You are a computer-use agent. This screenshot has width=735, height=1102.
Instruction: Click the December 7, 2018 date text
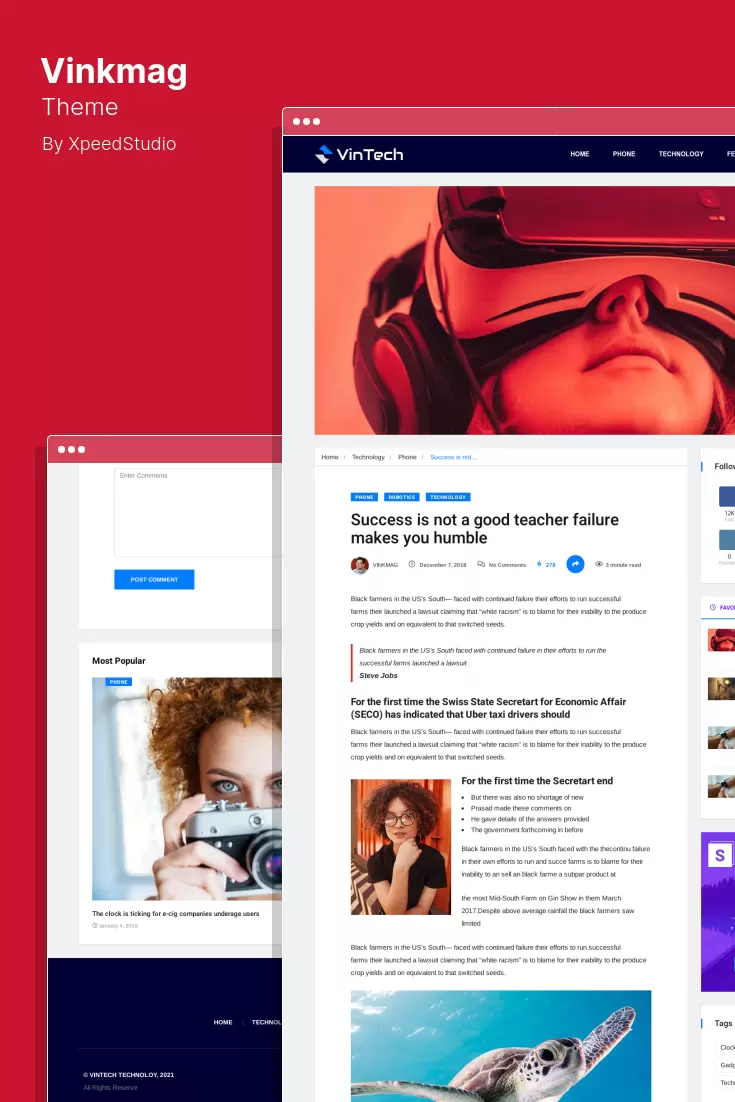pos(443,565)
